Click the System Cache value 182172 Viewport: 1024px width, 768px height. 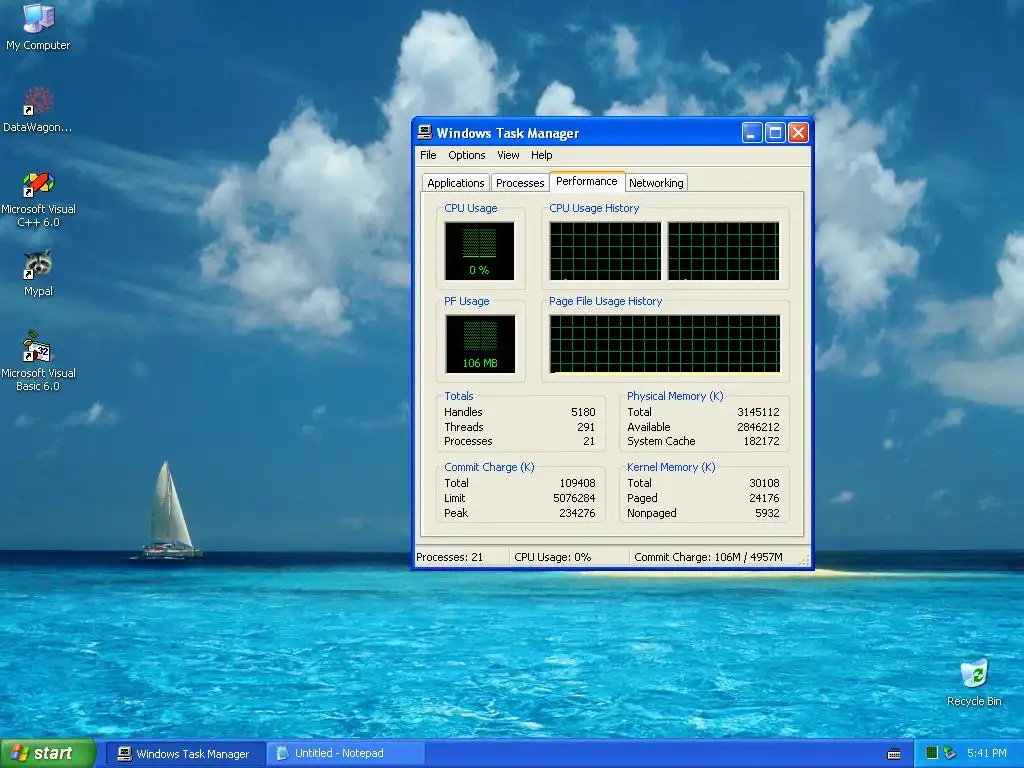point(761,441)
